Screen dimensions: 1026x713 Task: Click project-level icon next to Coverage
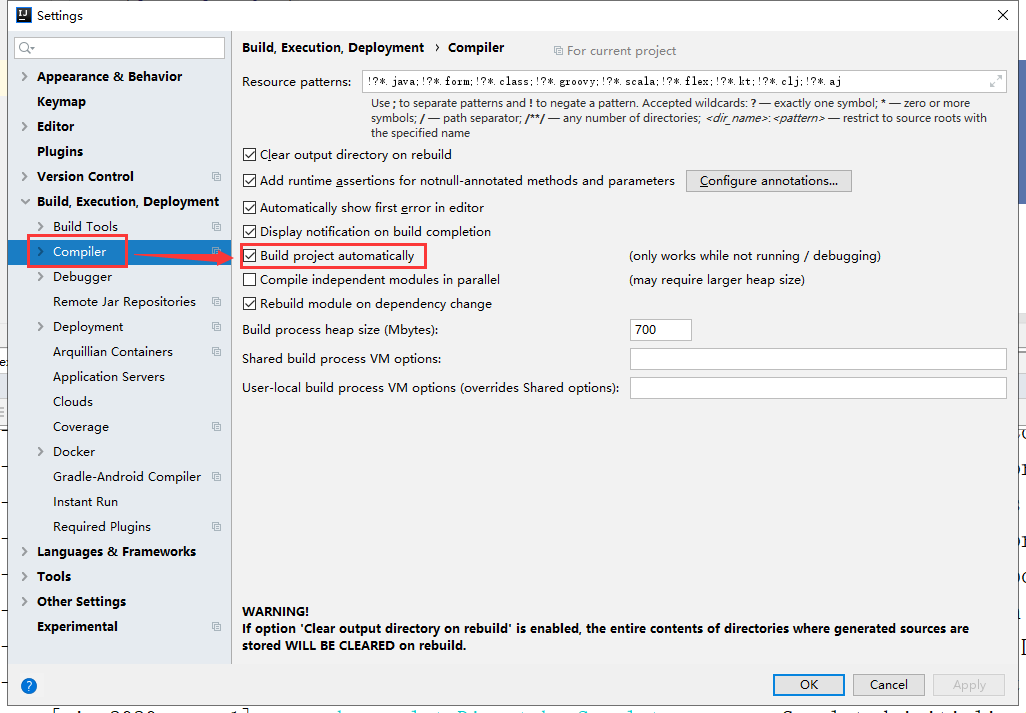coord(217,426)
